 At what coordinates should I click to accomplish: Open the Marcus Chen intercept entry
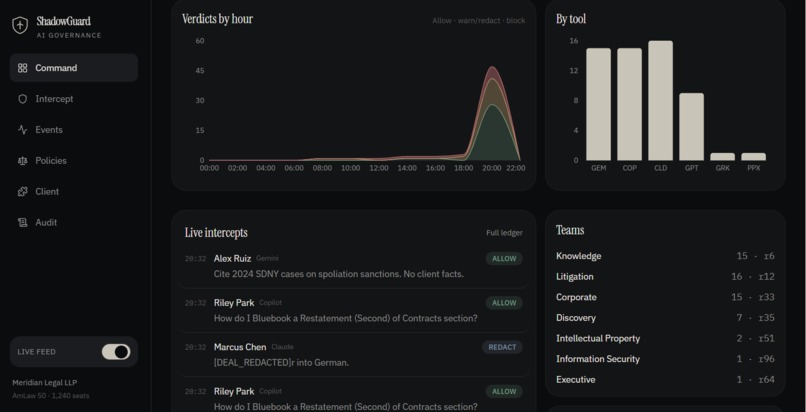coord(354,355)
